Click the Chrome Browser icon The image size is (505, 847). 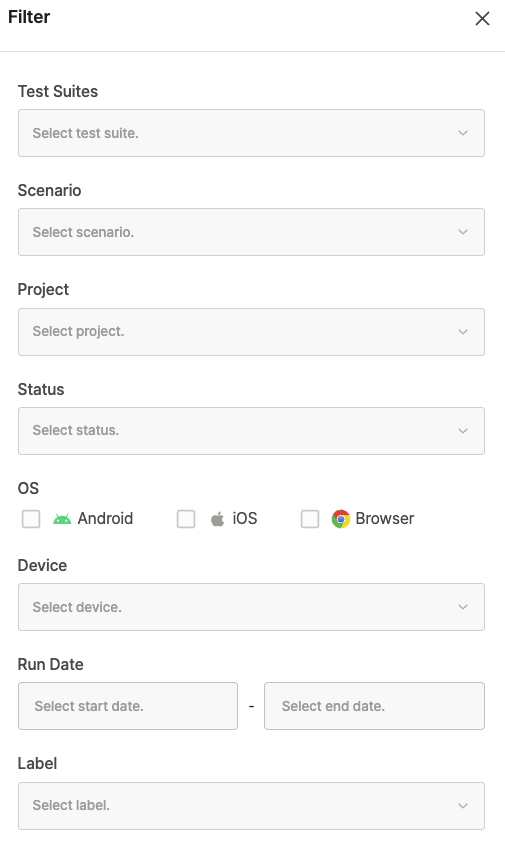click(x=341, y=519)
